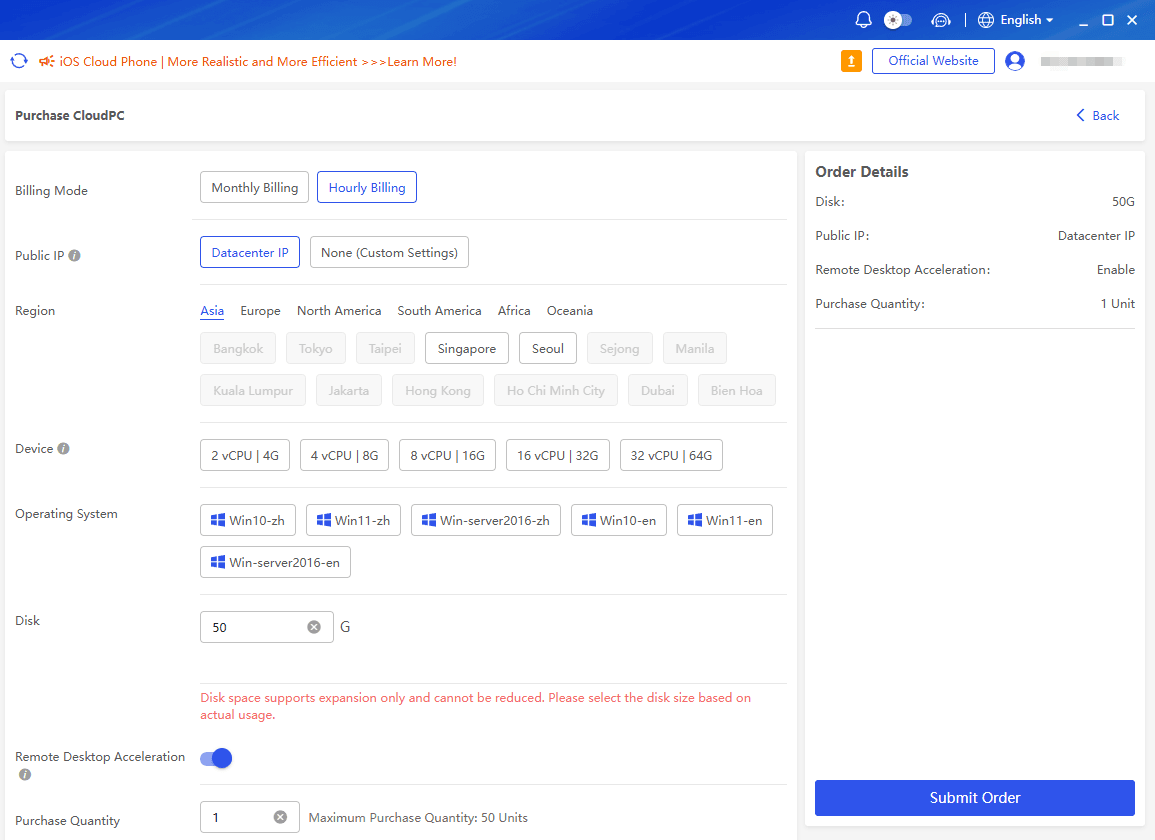The image size is (1155, 840).
Task: Select Hourly Billing mode
Action: click(x=367, y=187)
